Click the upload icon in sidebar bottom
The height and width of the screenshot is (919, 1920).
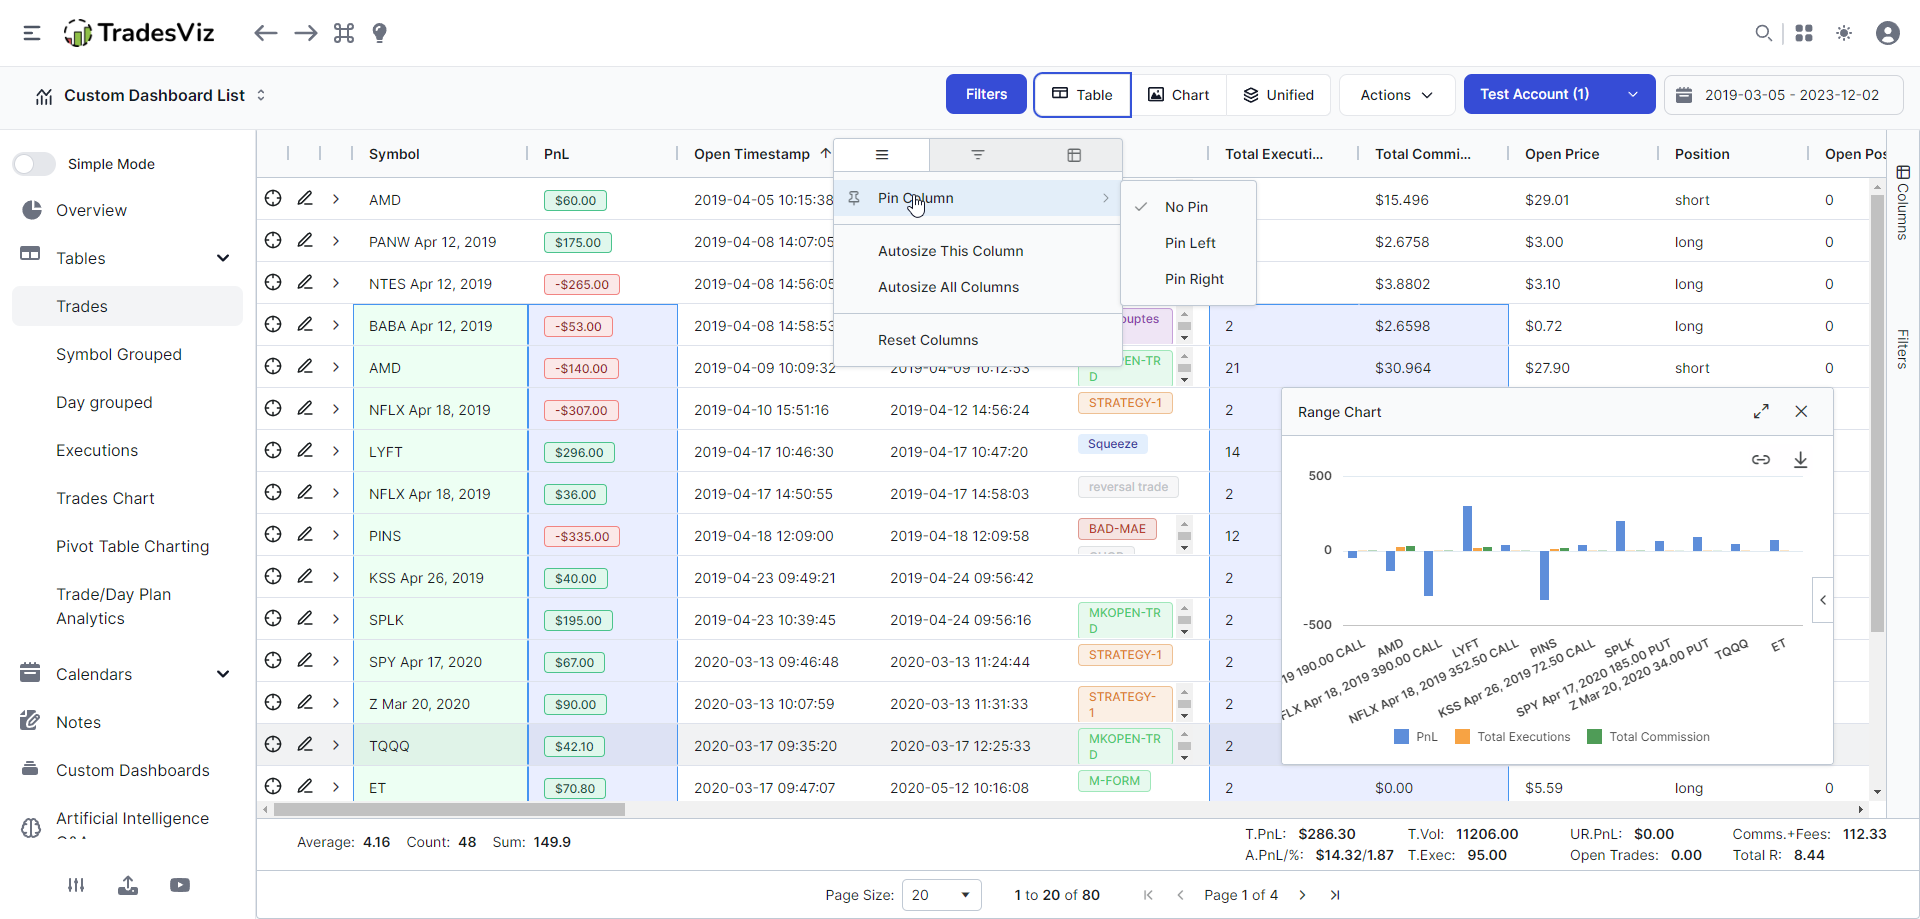click(x=128, y=885)
